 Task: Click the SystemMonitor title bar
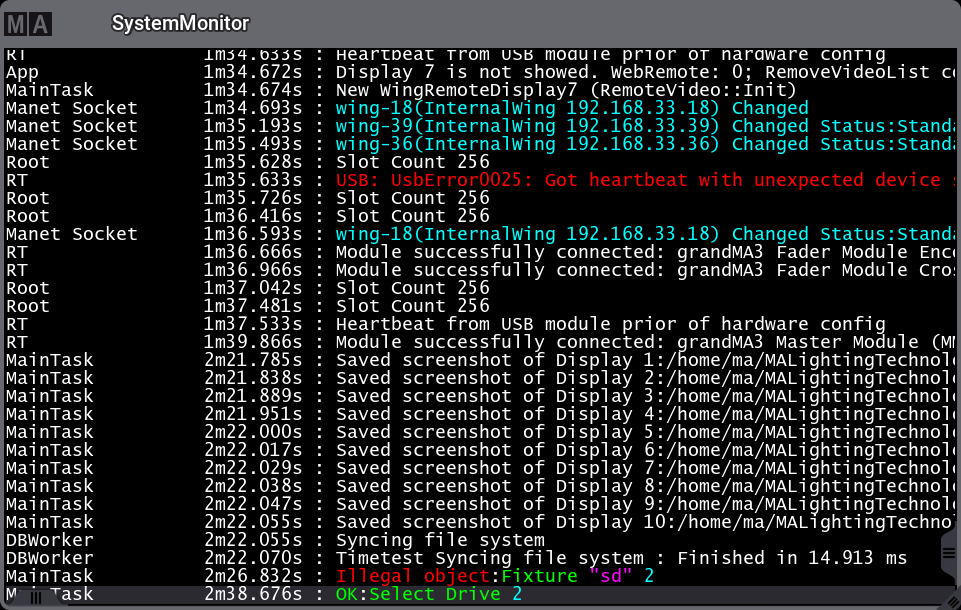click(480, 23)
